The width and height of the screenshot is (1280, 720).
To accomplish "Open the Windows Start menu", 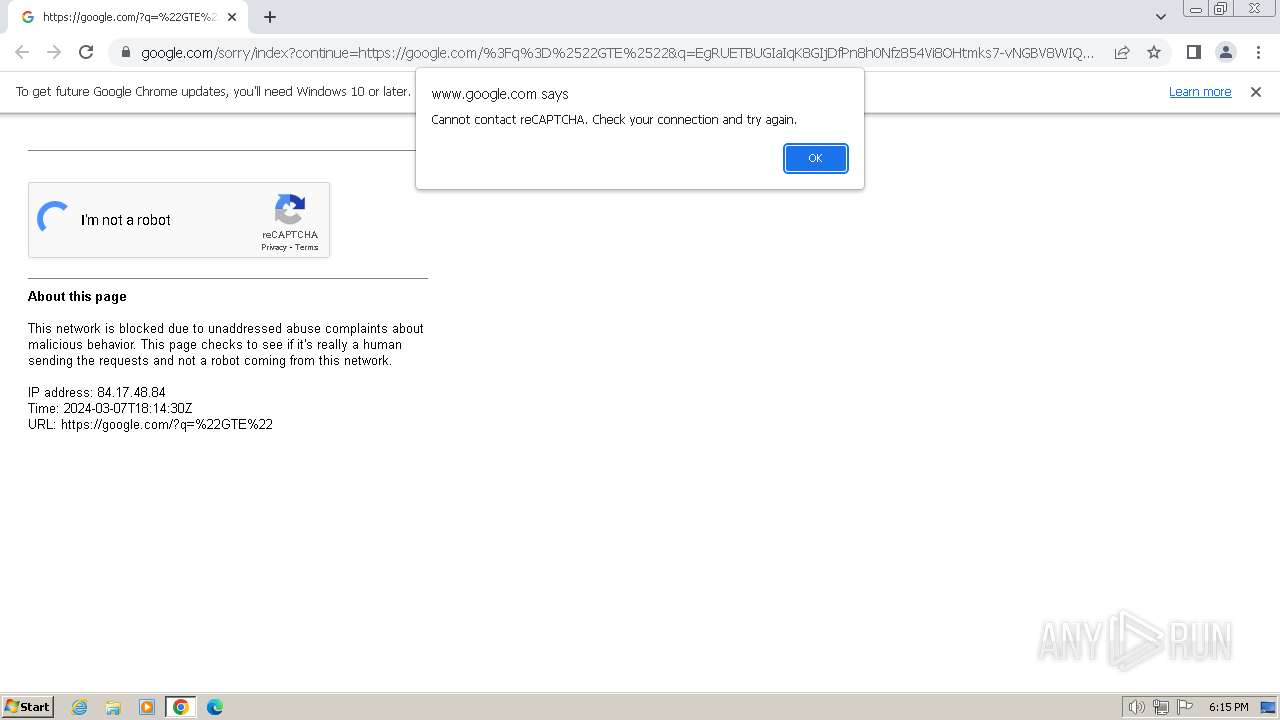I will point(28,706).
